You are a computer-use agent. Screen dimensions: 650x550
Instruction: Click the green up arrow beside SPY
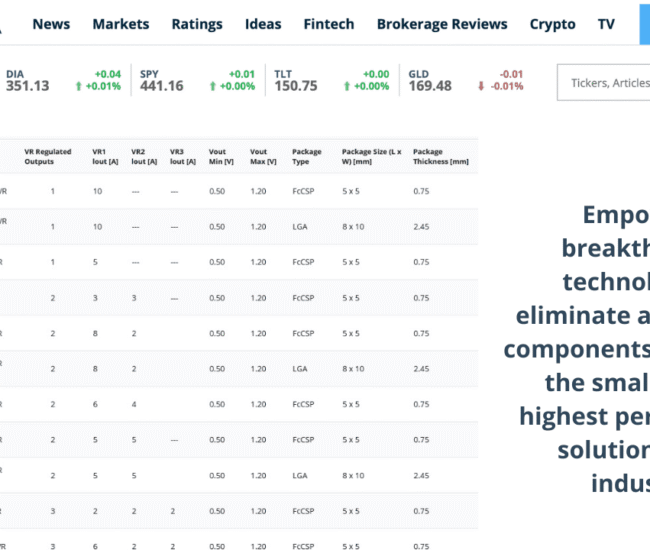pos(212,86)
